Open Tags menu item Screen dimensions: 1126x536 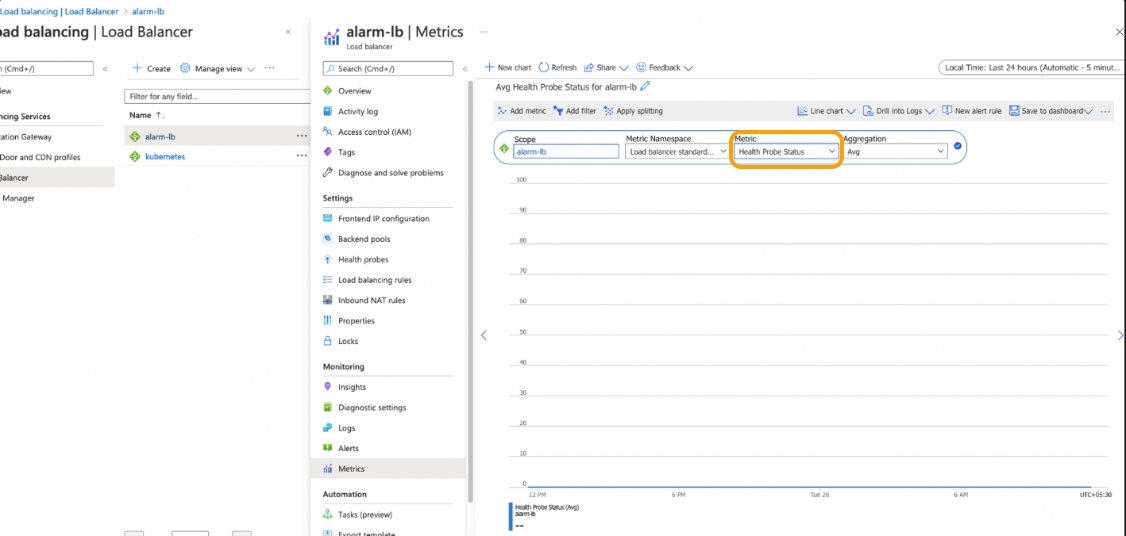(346, 152)
